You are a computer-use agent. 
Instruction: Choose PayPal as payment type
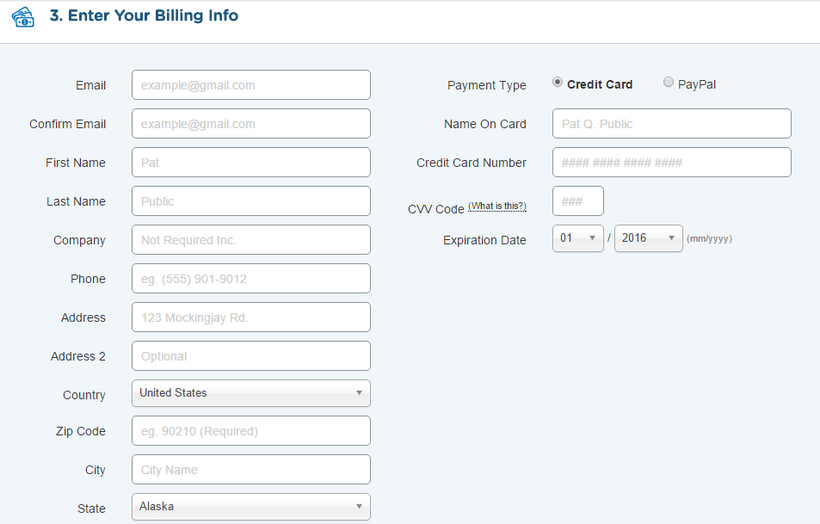pyautogui.click(x=668, y=83)
